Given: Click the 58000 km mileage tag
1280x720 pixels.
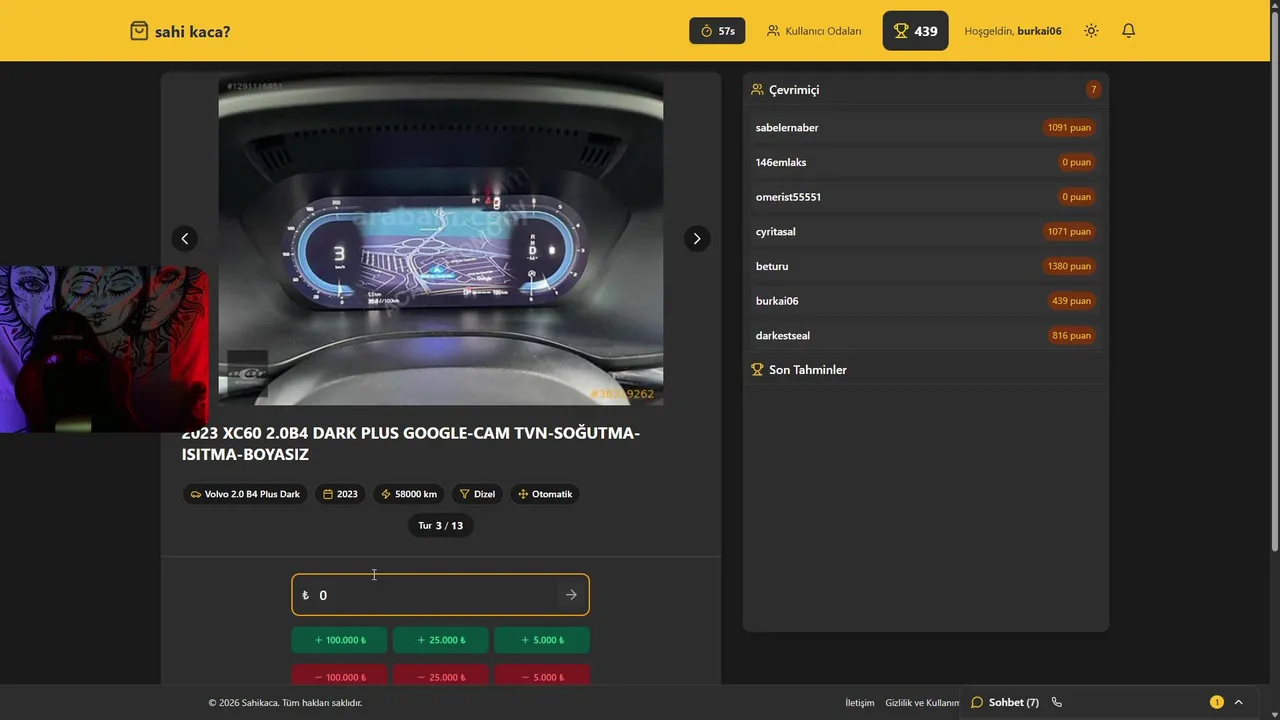Looking at the screenshot, I should pyautogui.click(x=409, y=494).
